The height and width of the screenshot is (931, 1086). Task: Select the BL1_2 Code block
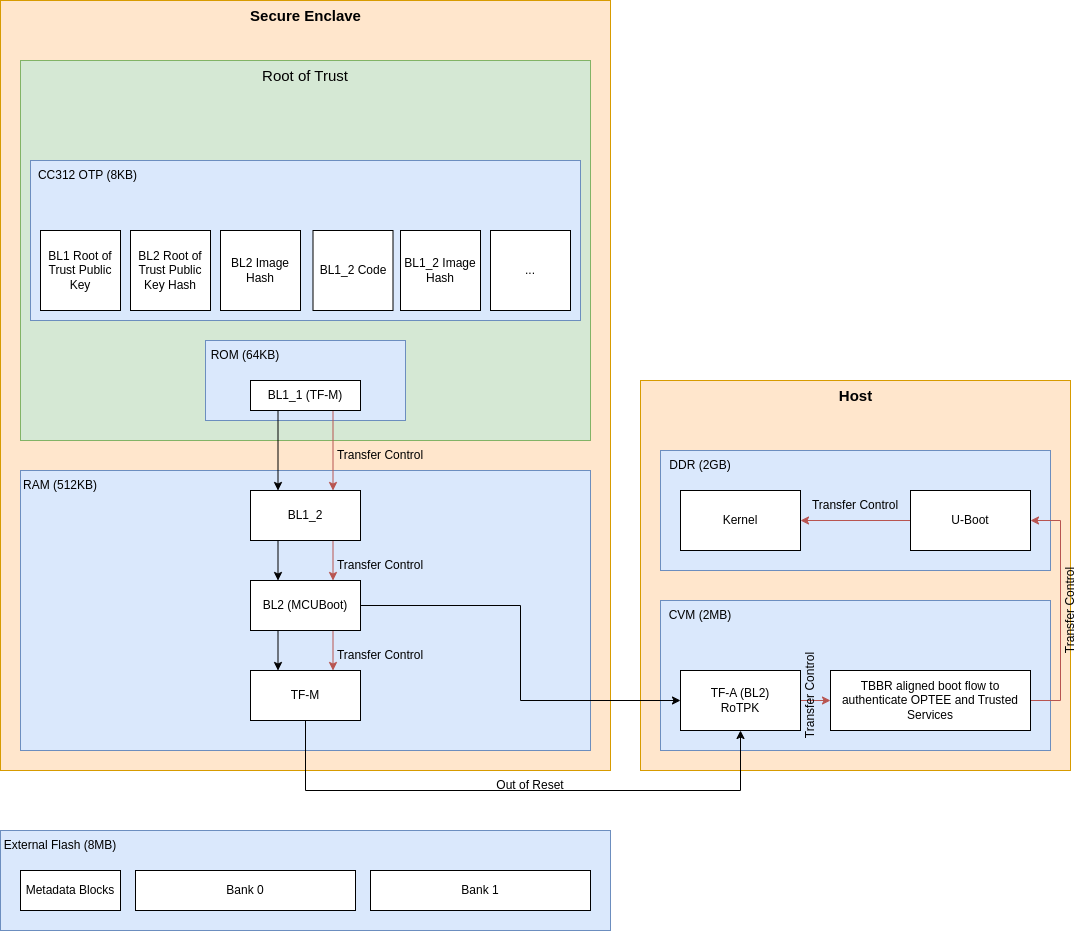tap(353, 270)
